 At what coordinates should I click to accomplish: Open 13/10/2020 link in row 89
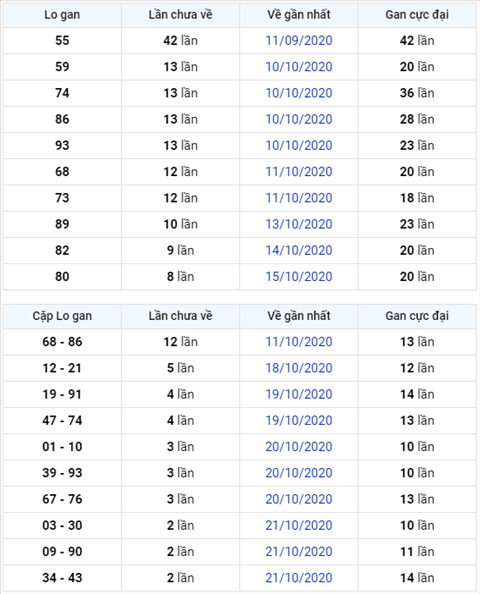[x=299, y=224]
